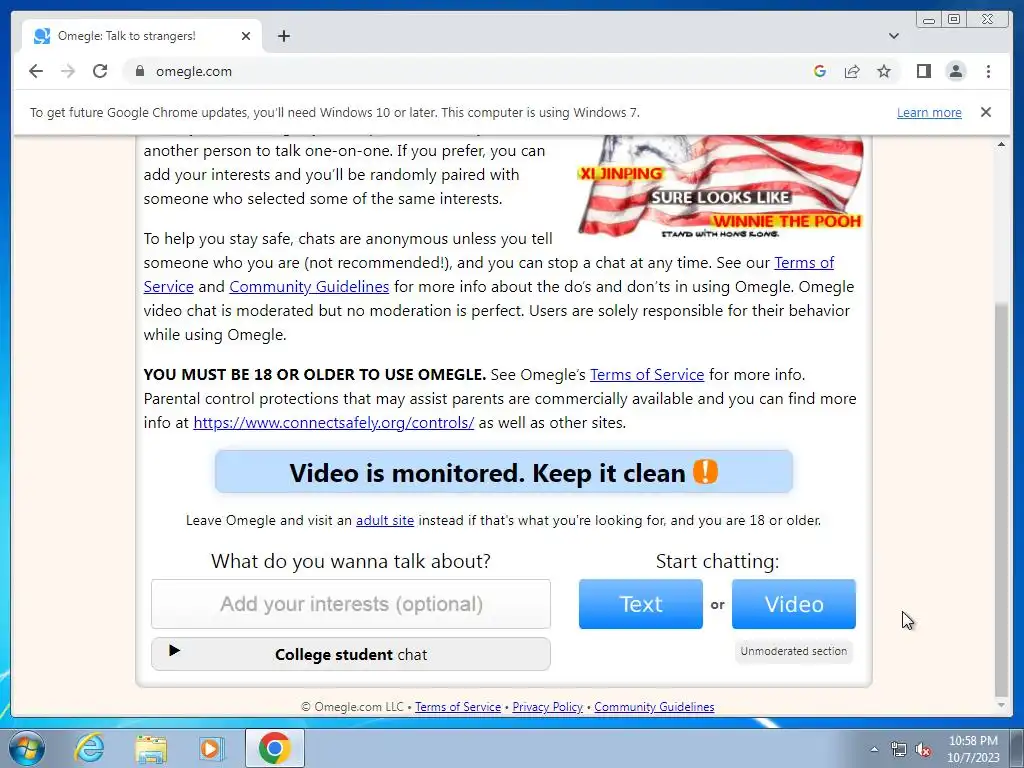Start a Text chat
The height and width of the screenshot is (768, 1024).
point(641,604)
